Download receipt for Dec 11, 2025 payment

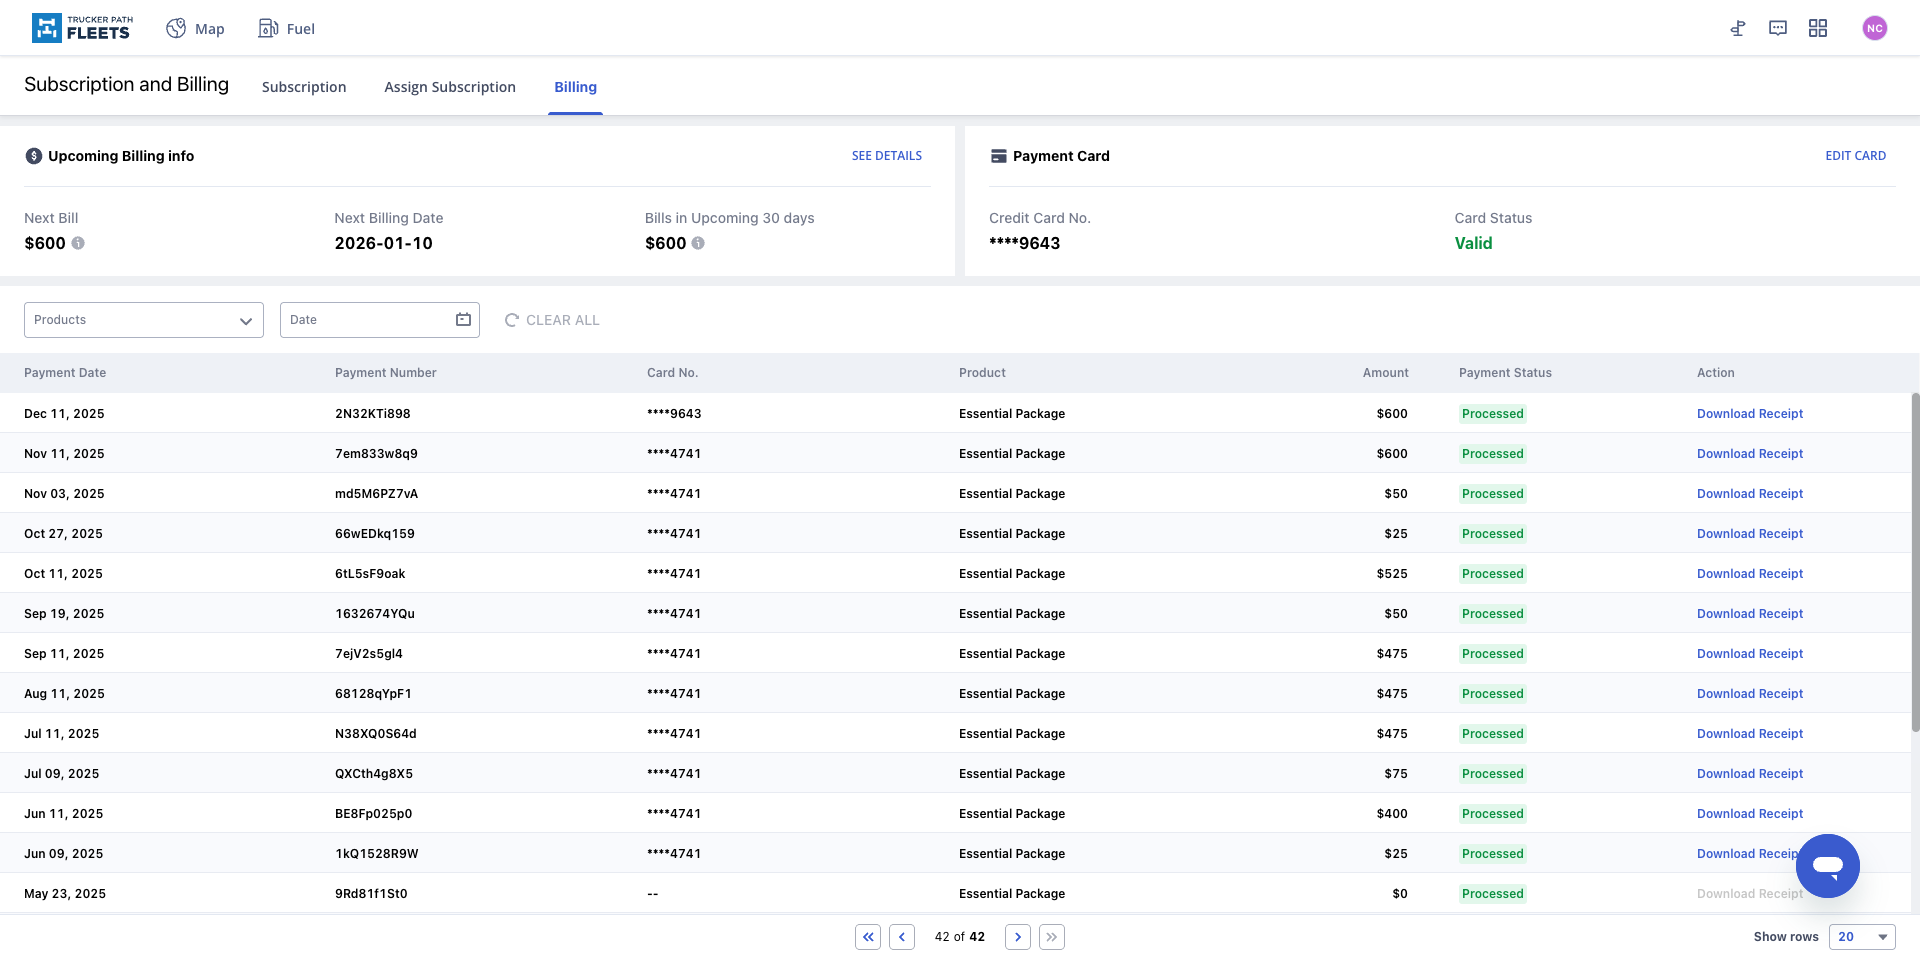[x=1749, y=414]
